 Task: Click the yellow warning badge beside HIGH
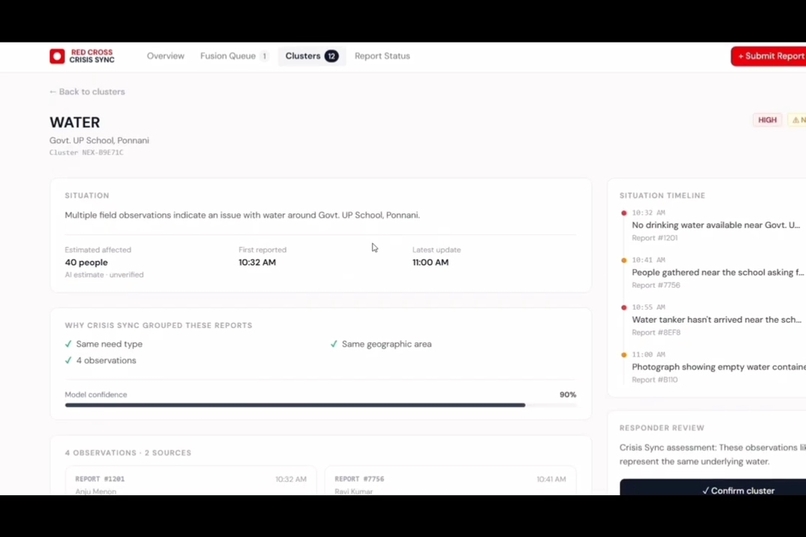[797, 120]
